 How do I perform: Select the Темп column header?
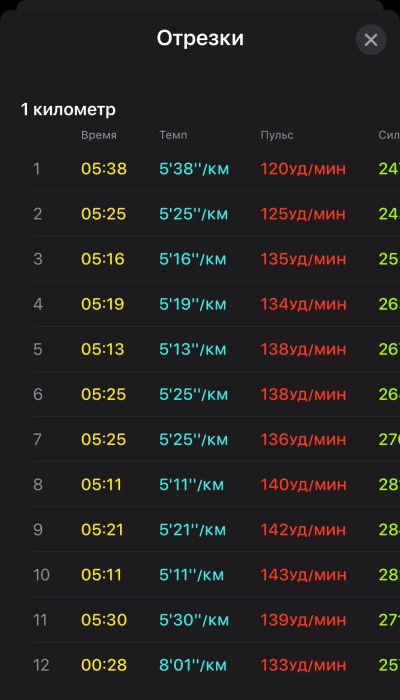click(173, 135)
